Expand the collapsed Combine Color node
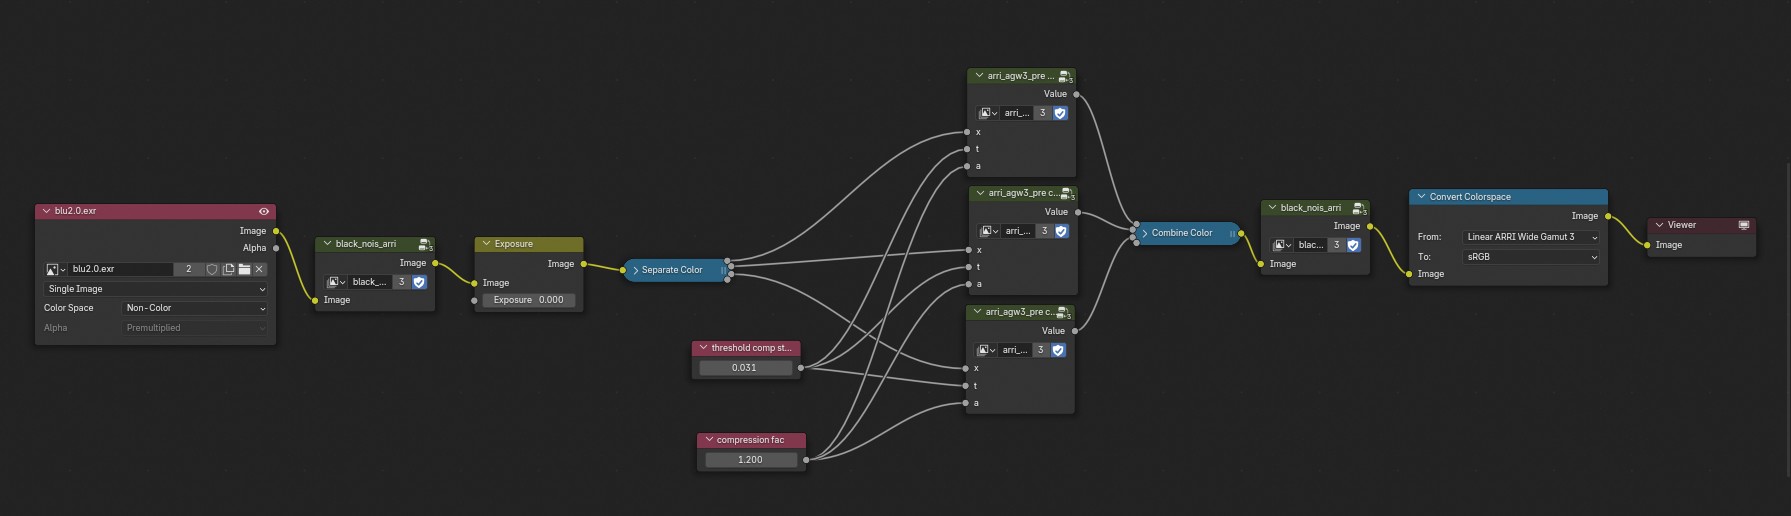The image size is (1791, 516). (1145, 233)
